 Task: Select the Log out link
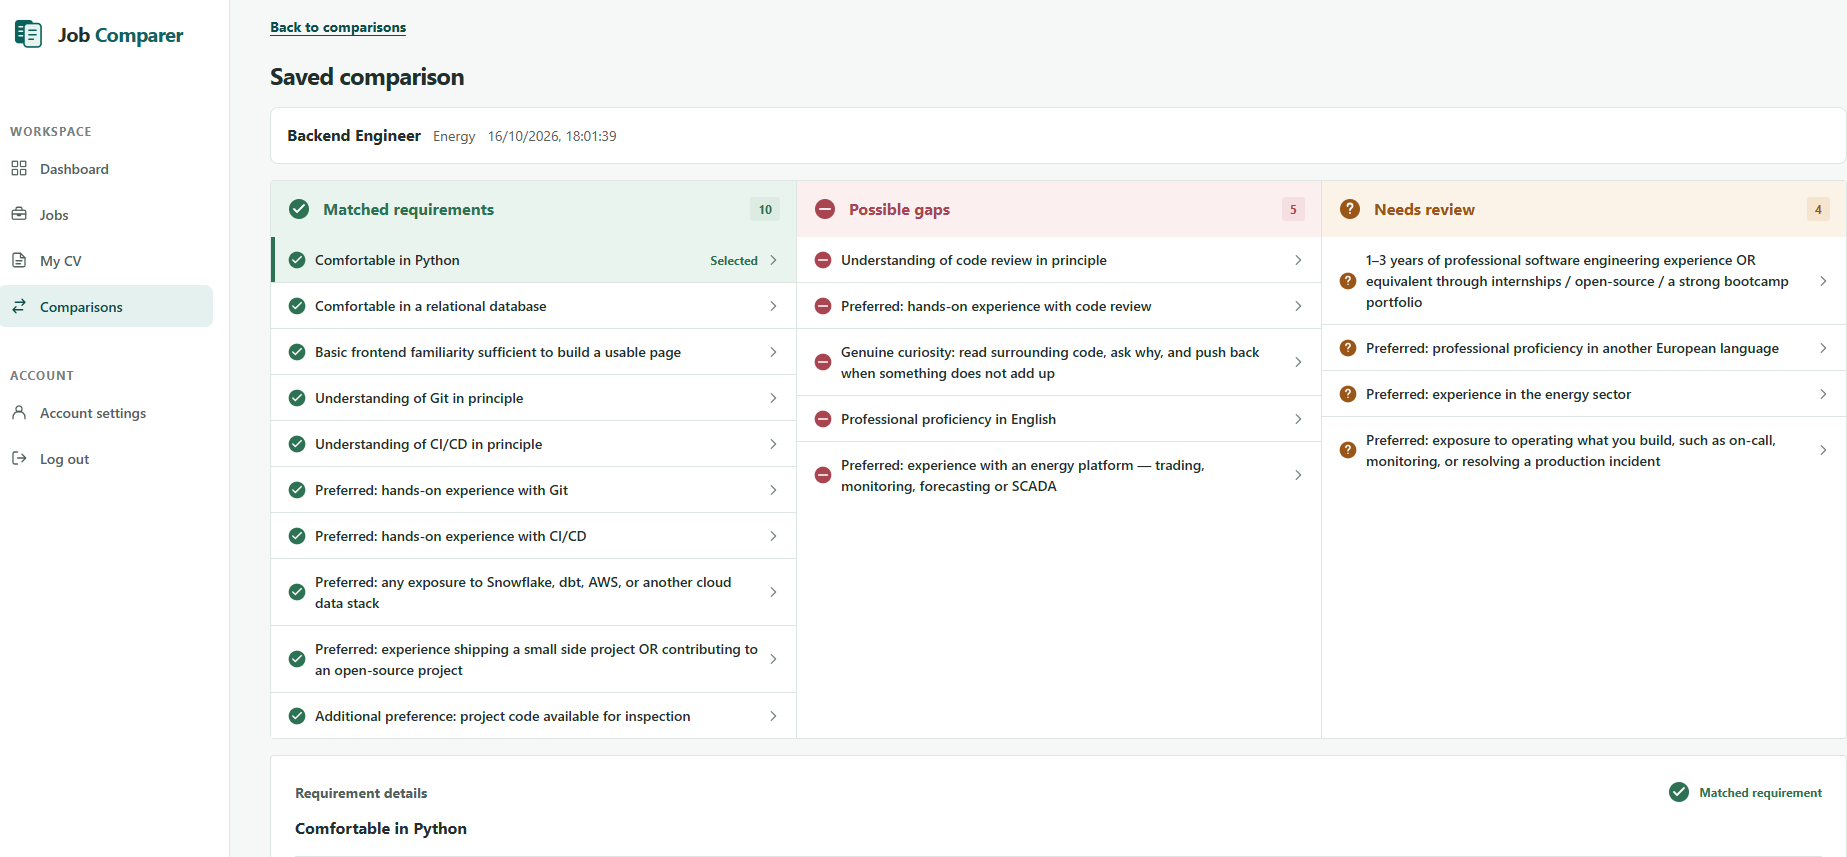tap(107, 459)
